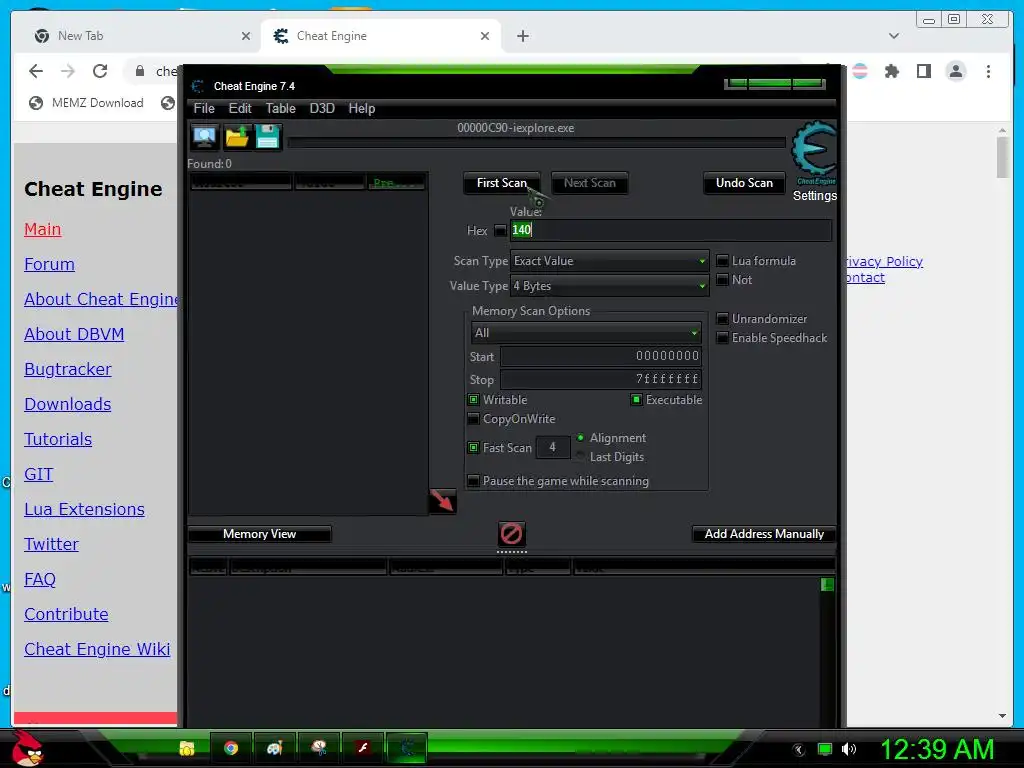Open volume speaker tray icon
This screenshot has width=1024, height=768.
[848, 749]
